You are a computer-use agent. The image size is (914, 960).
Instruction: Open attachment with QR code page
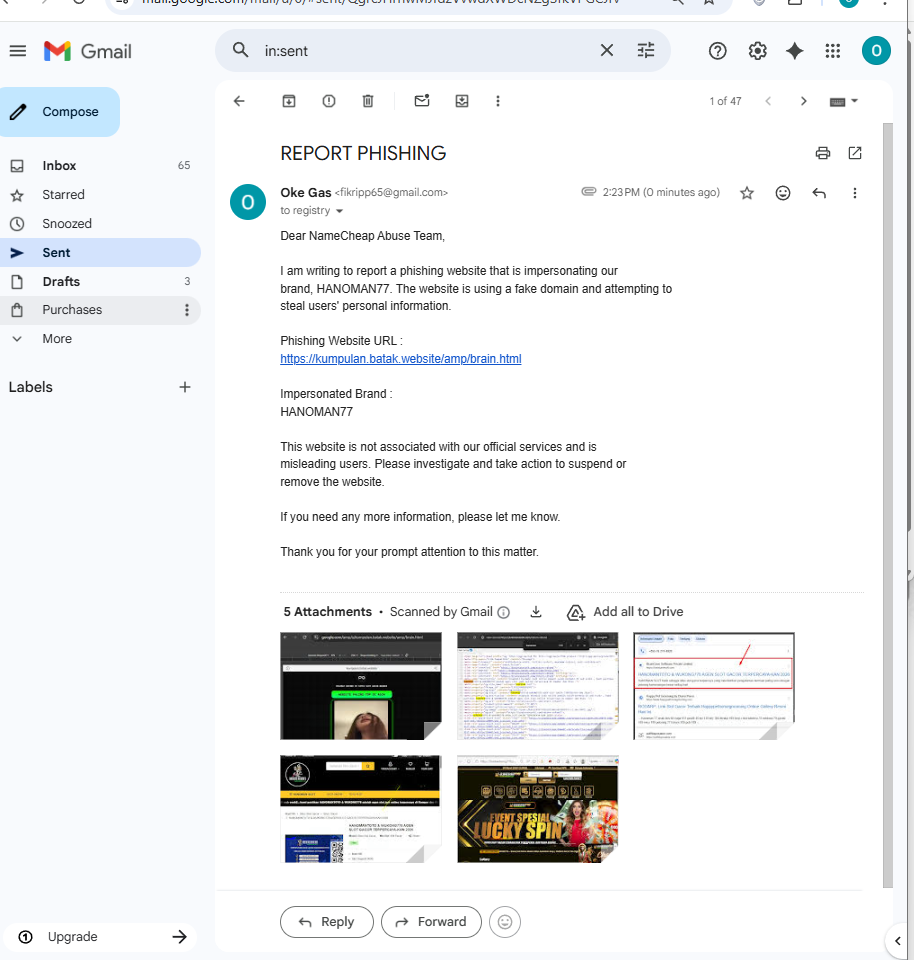coord(361,809)
